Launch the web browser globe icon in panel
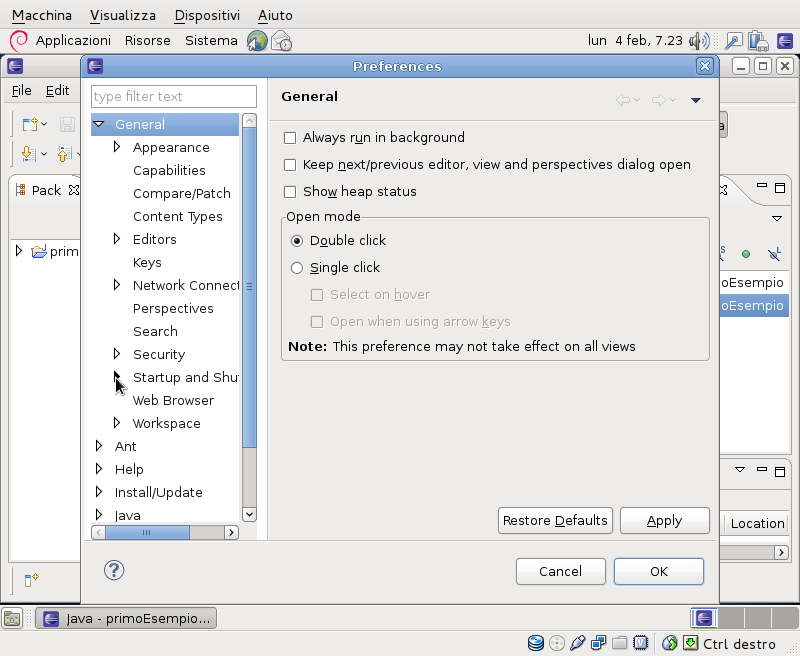Viewport: 800px width, 656px height. (x=257, y=41)
